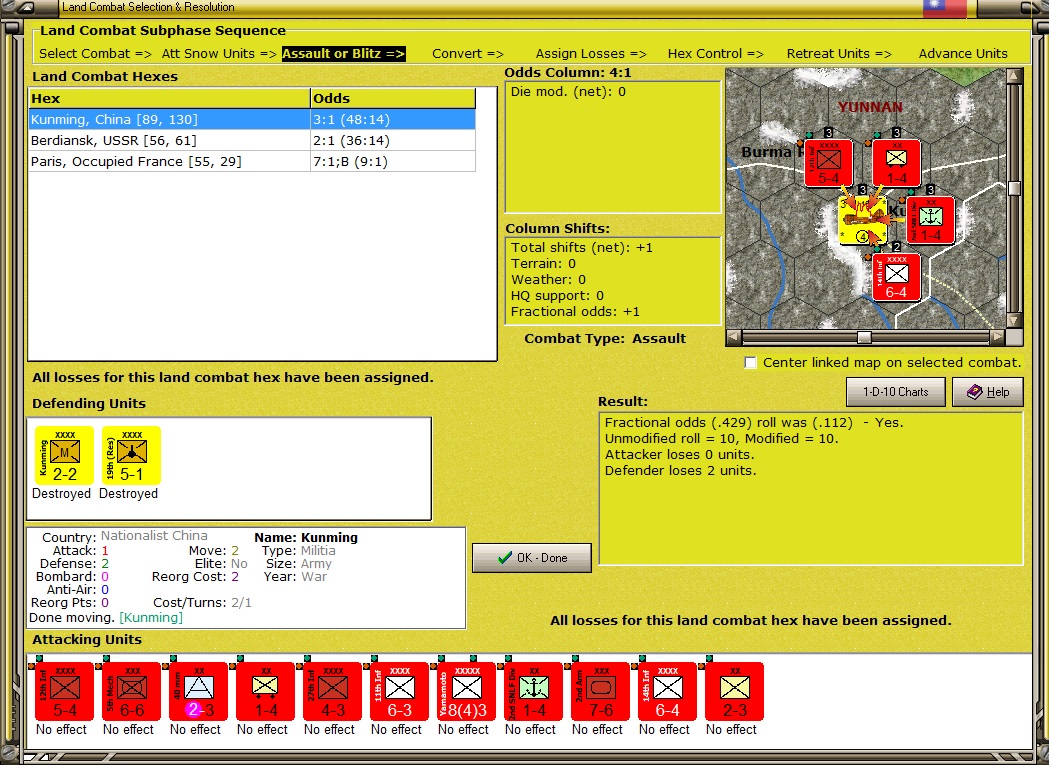Click the 5-4 unit counter on the map
The width and height of the screenshot is (1049, 765).
pyautogui.click(x=829, y=163)
